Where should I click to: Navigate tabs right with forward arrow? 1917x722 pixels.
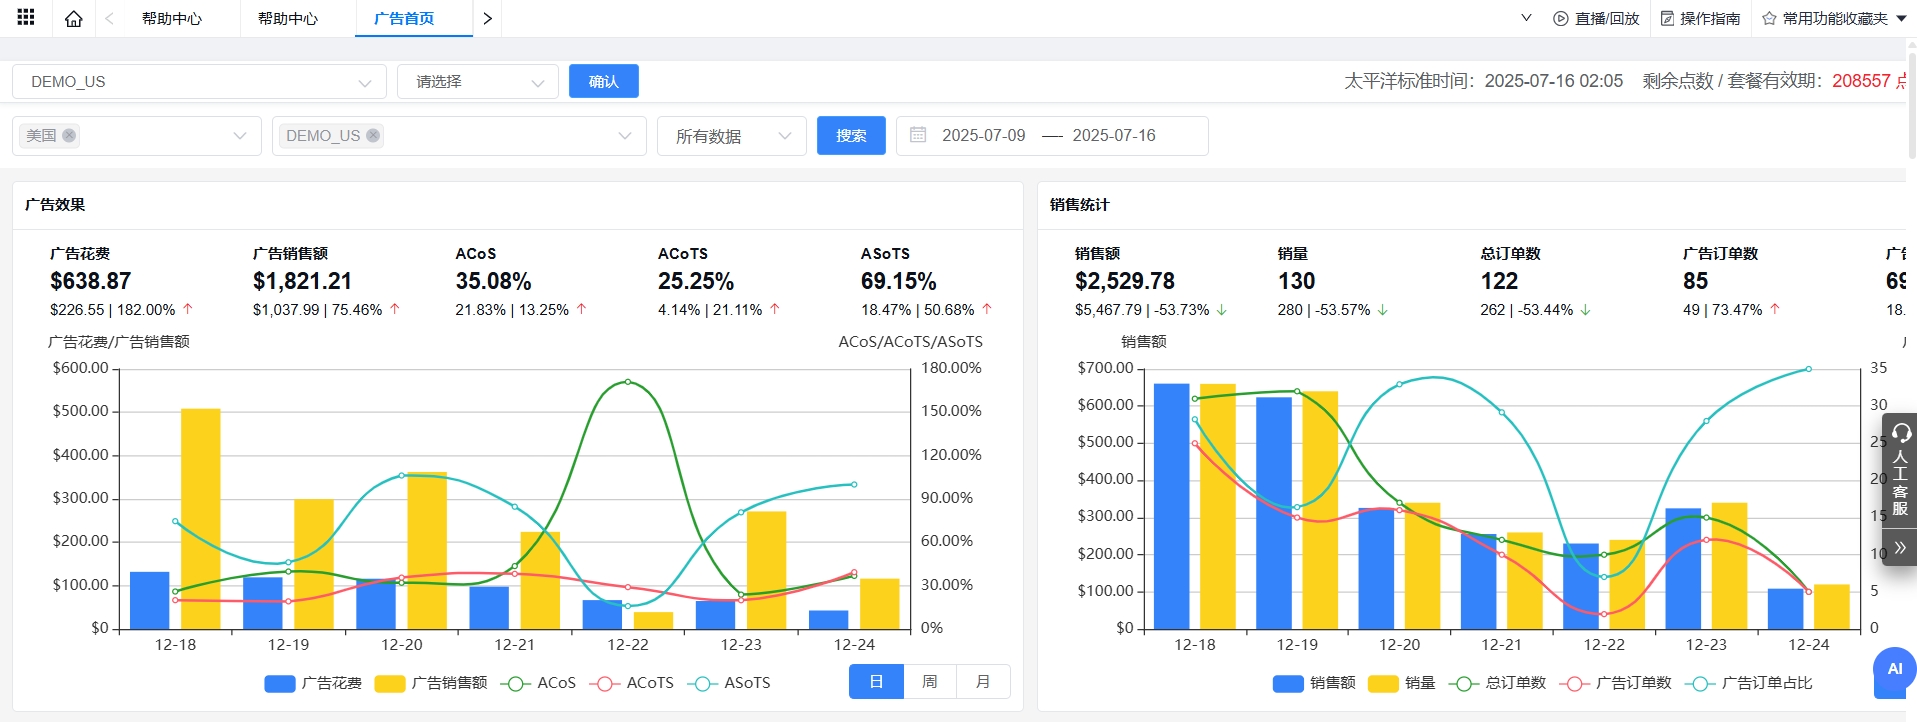point(487,18)
